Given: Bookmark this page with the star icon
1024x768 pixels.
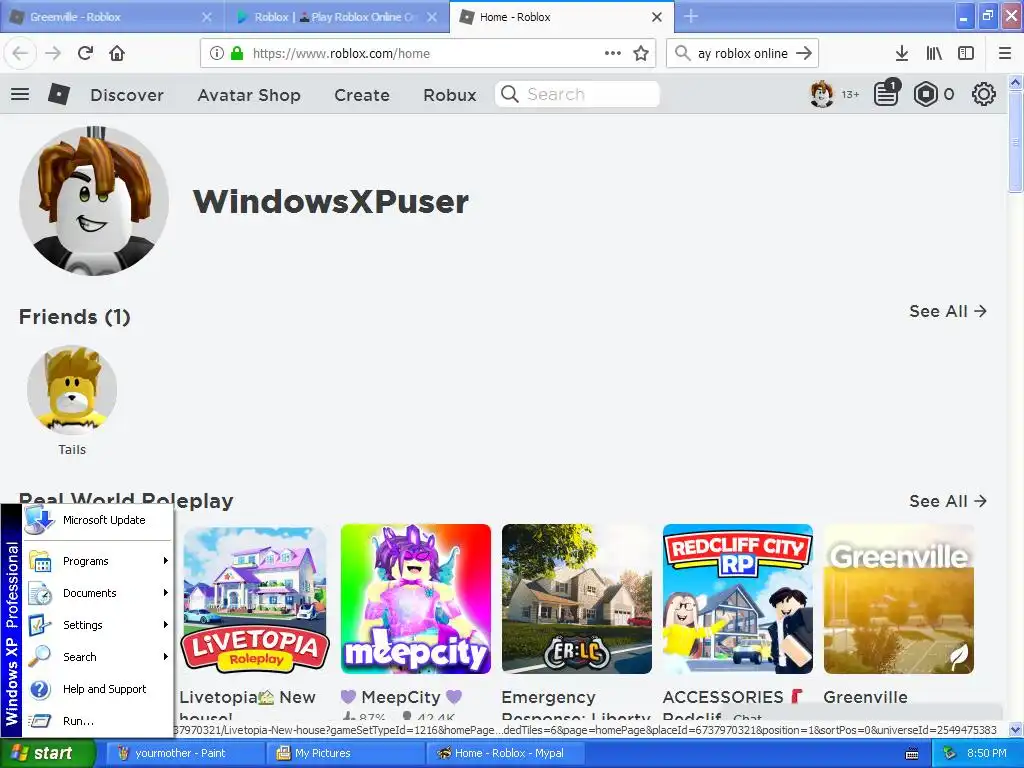Looking at the screenshot, I should (641, 53).
